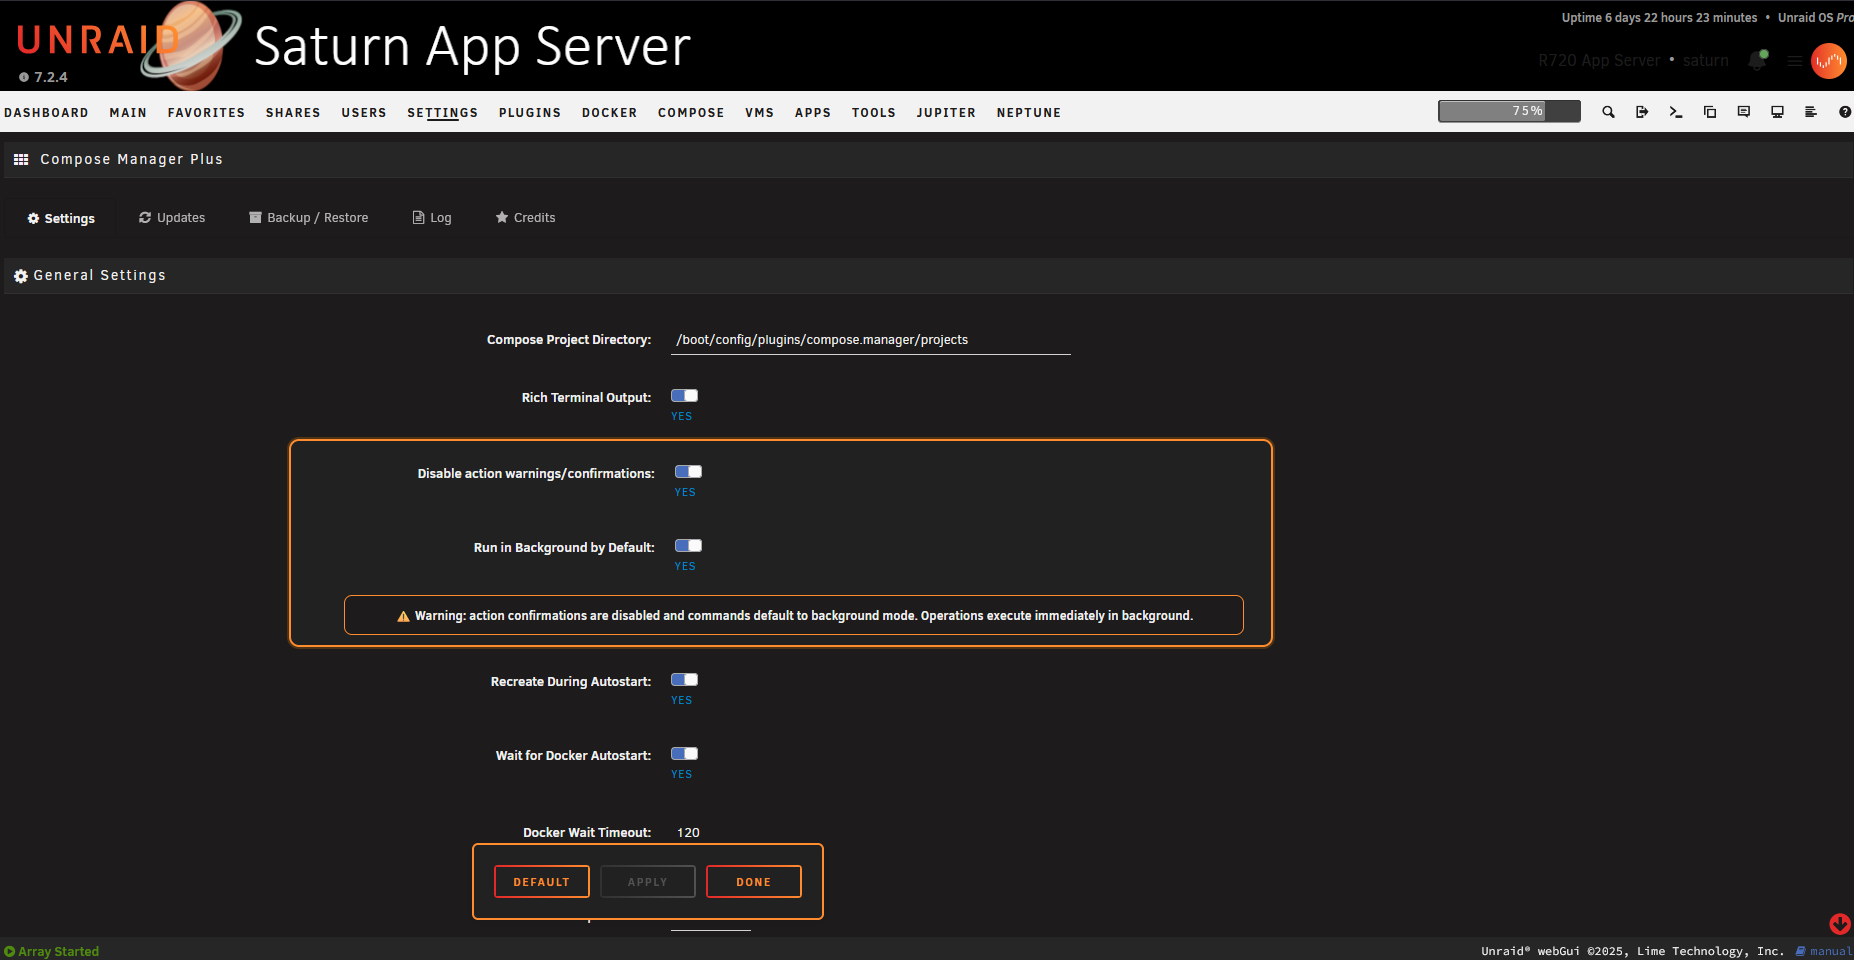Click the file manager copy-squares icon
This screenshot has height=960, width=1854.
click(1710, 112)
